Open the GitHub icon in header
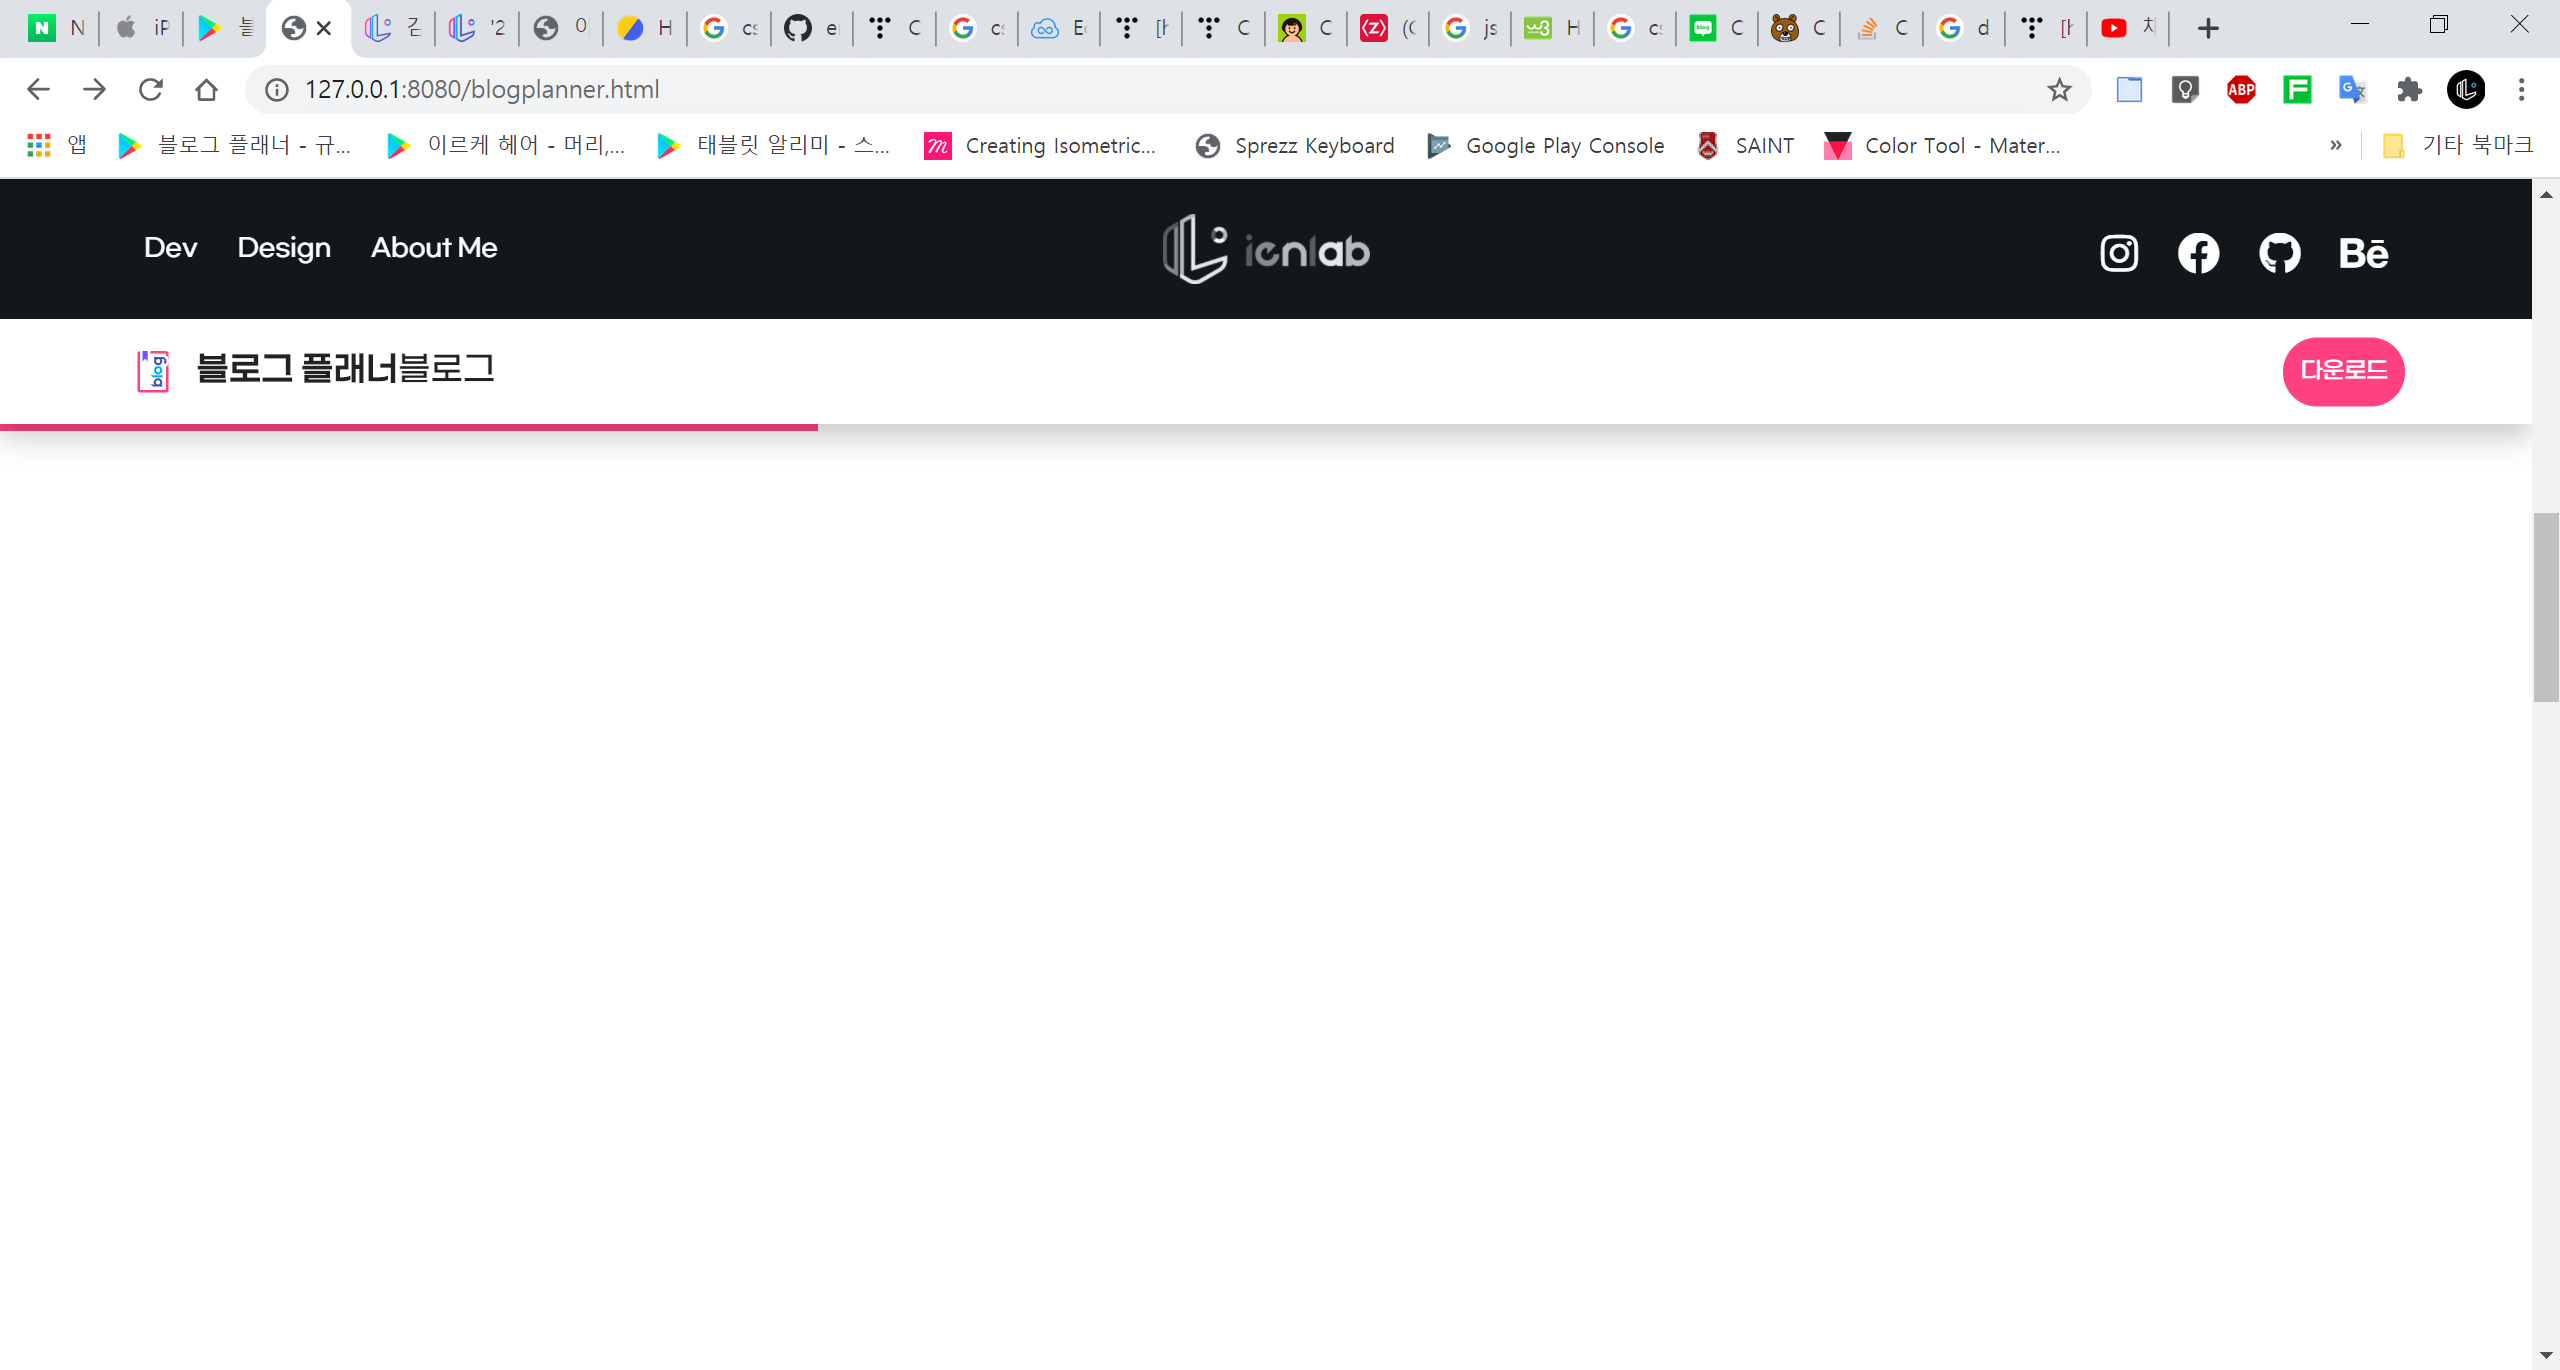The width and height of the screenshot is (2560, 1370). pyautogui.click(x=2279, y=253)
